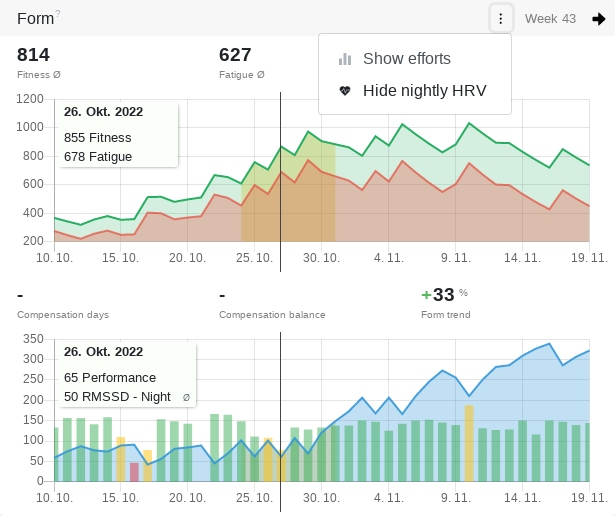Click the 19.11. label on upper chart axis
Image resolution: width=615 pixels, height=516 pixels.
click(x=589, y=258)
